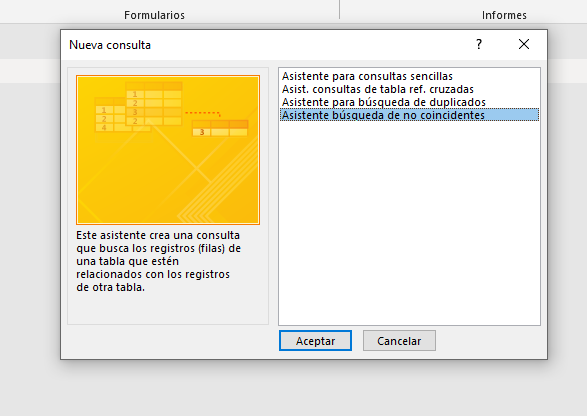
Task: Select Asistente para búsqueda de duplicados
Action: pos(384,102)
